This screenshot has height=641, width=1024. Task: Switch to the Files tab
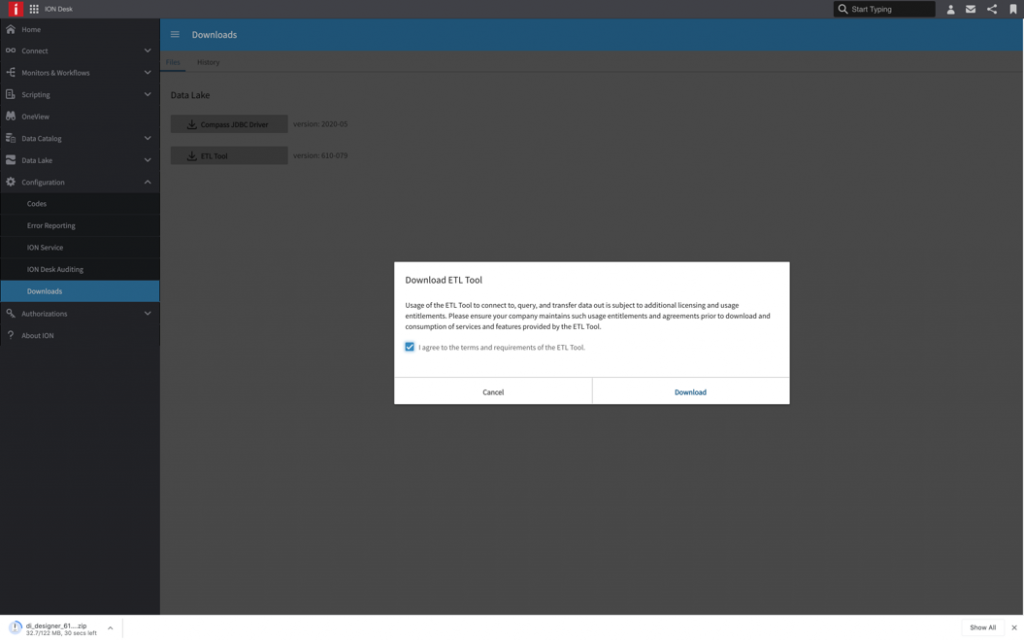[x=173, y=62]
